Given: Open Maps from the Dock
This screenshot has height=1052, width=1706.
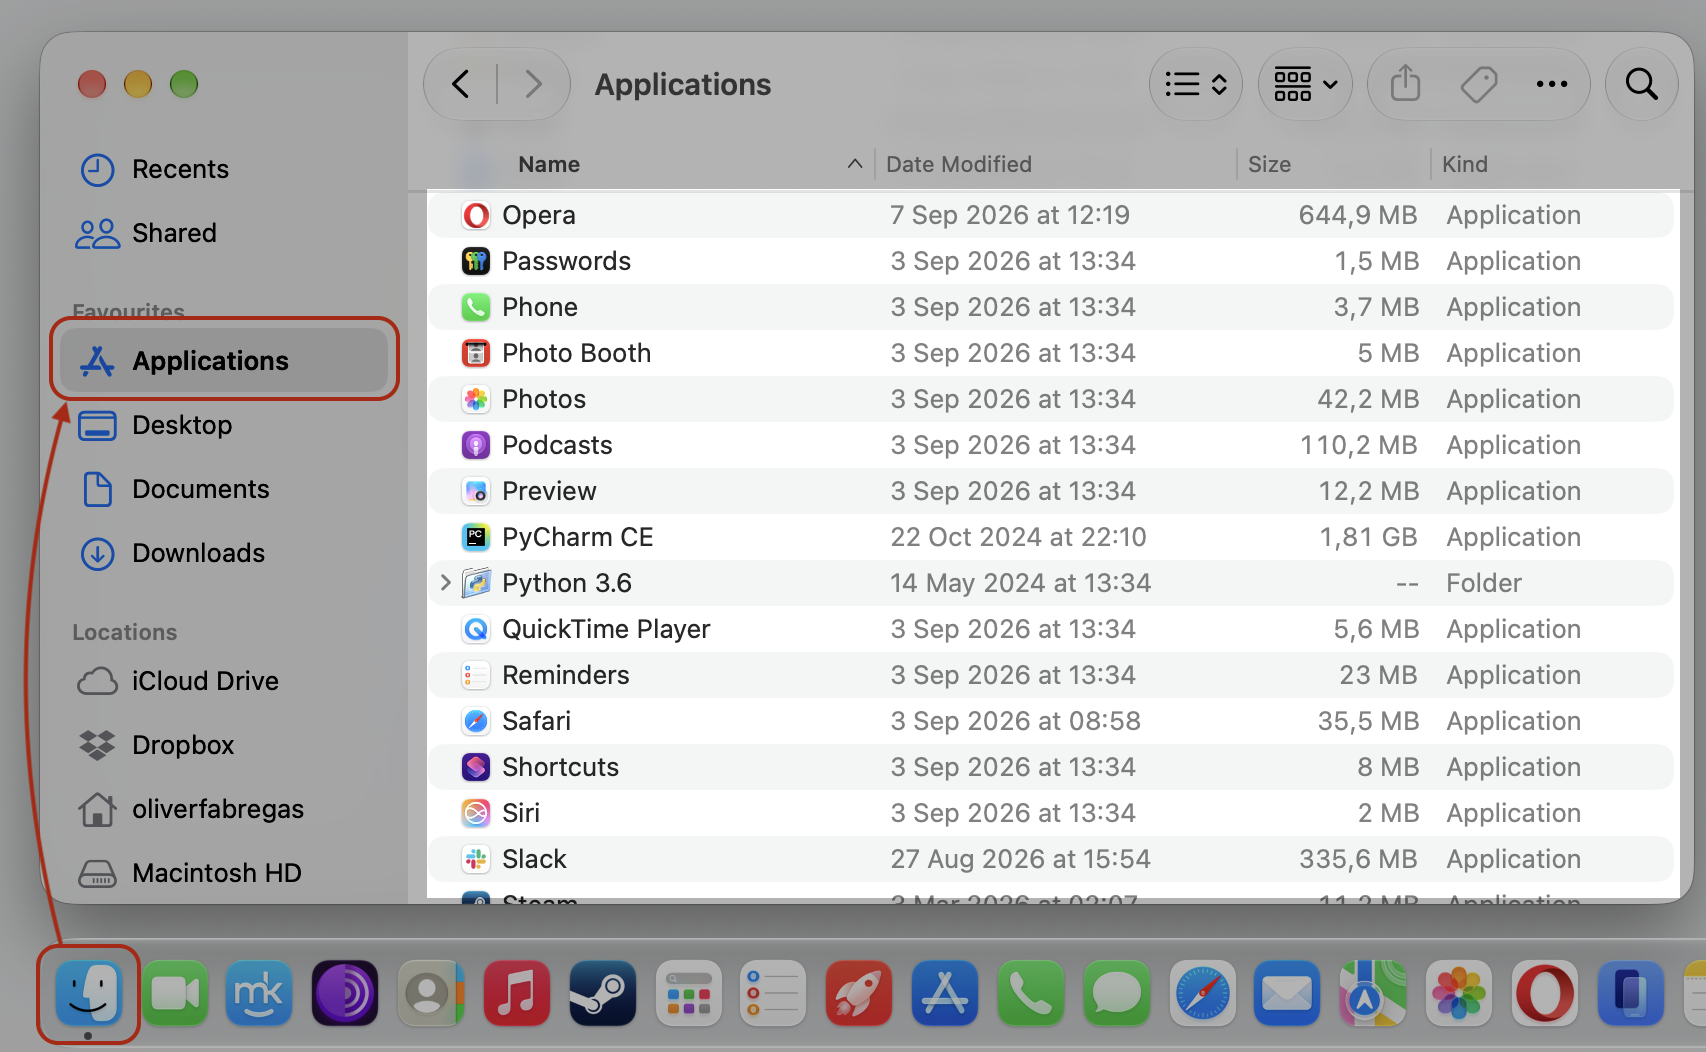Looking at the screenshot, I should 1372,994.
